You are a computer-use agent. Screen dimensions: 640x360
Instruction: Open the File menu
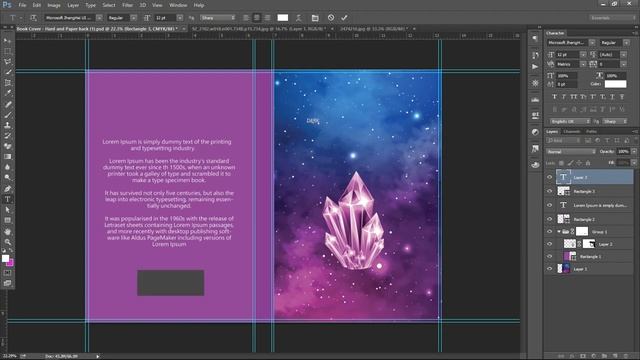click(22, 5)
